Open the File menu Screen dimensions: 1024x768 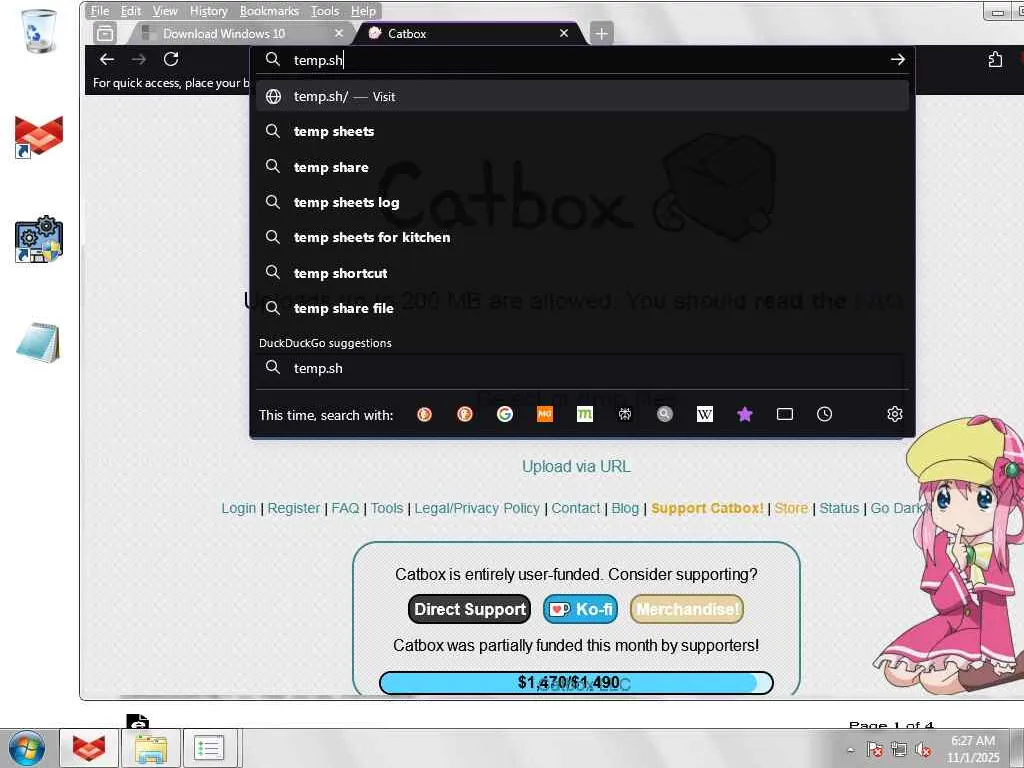coord(100,11)
